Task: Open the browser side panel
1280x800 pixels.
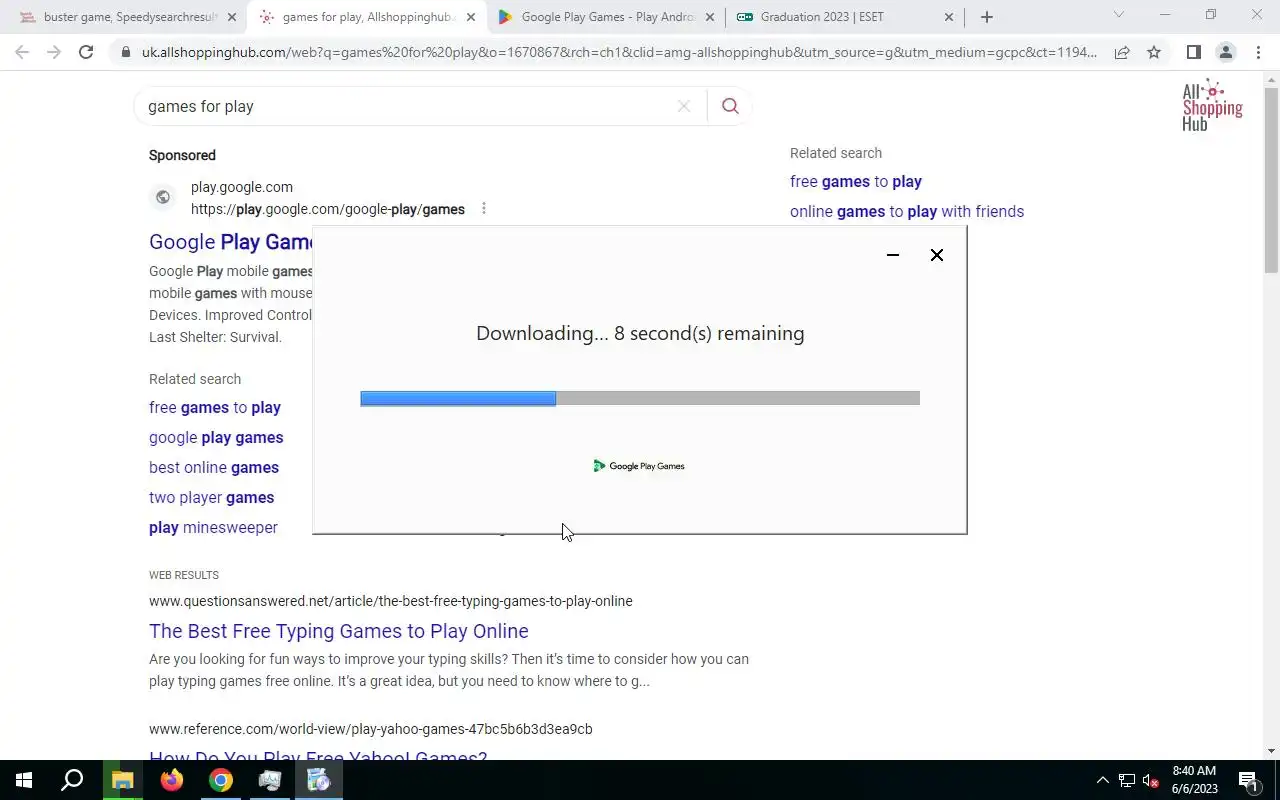Action: point(1193,52)
